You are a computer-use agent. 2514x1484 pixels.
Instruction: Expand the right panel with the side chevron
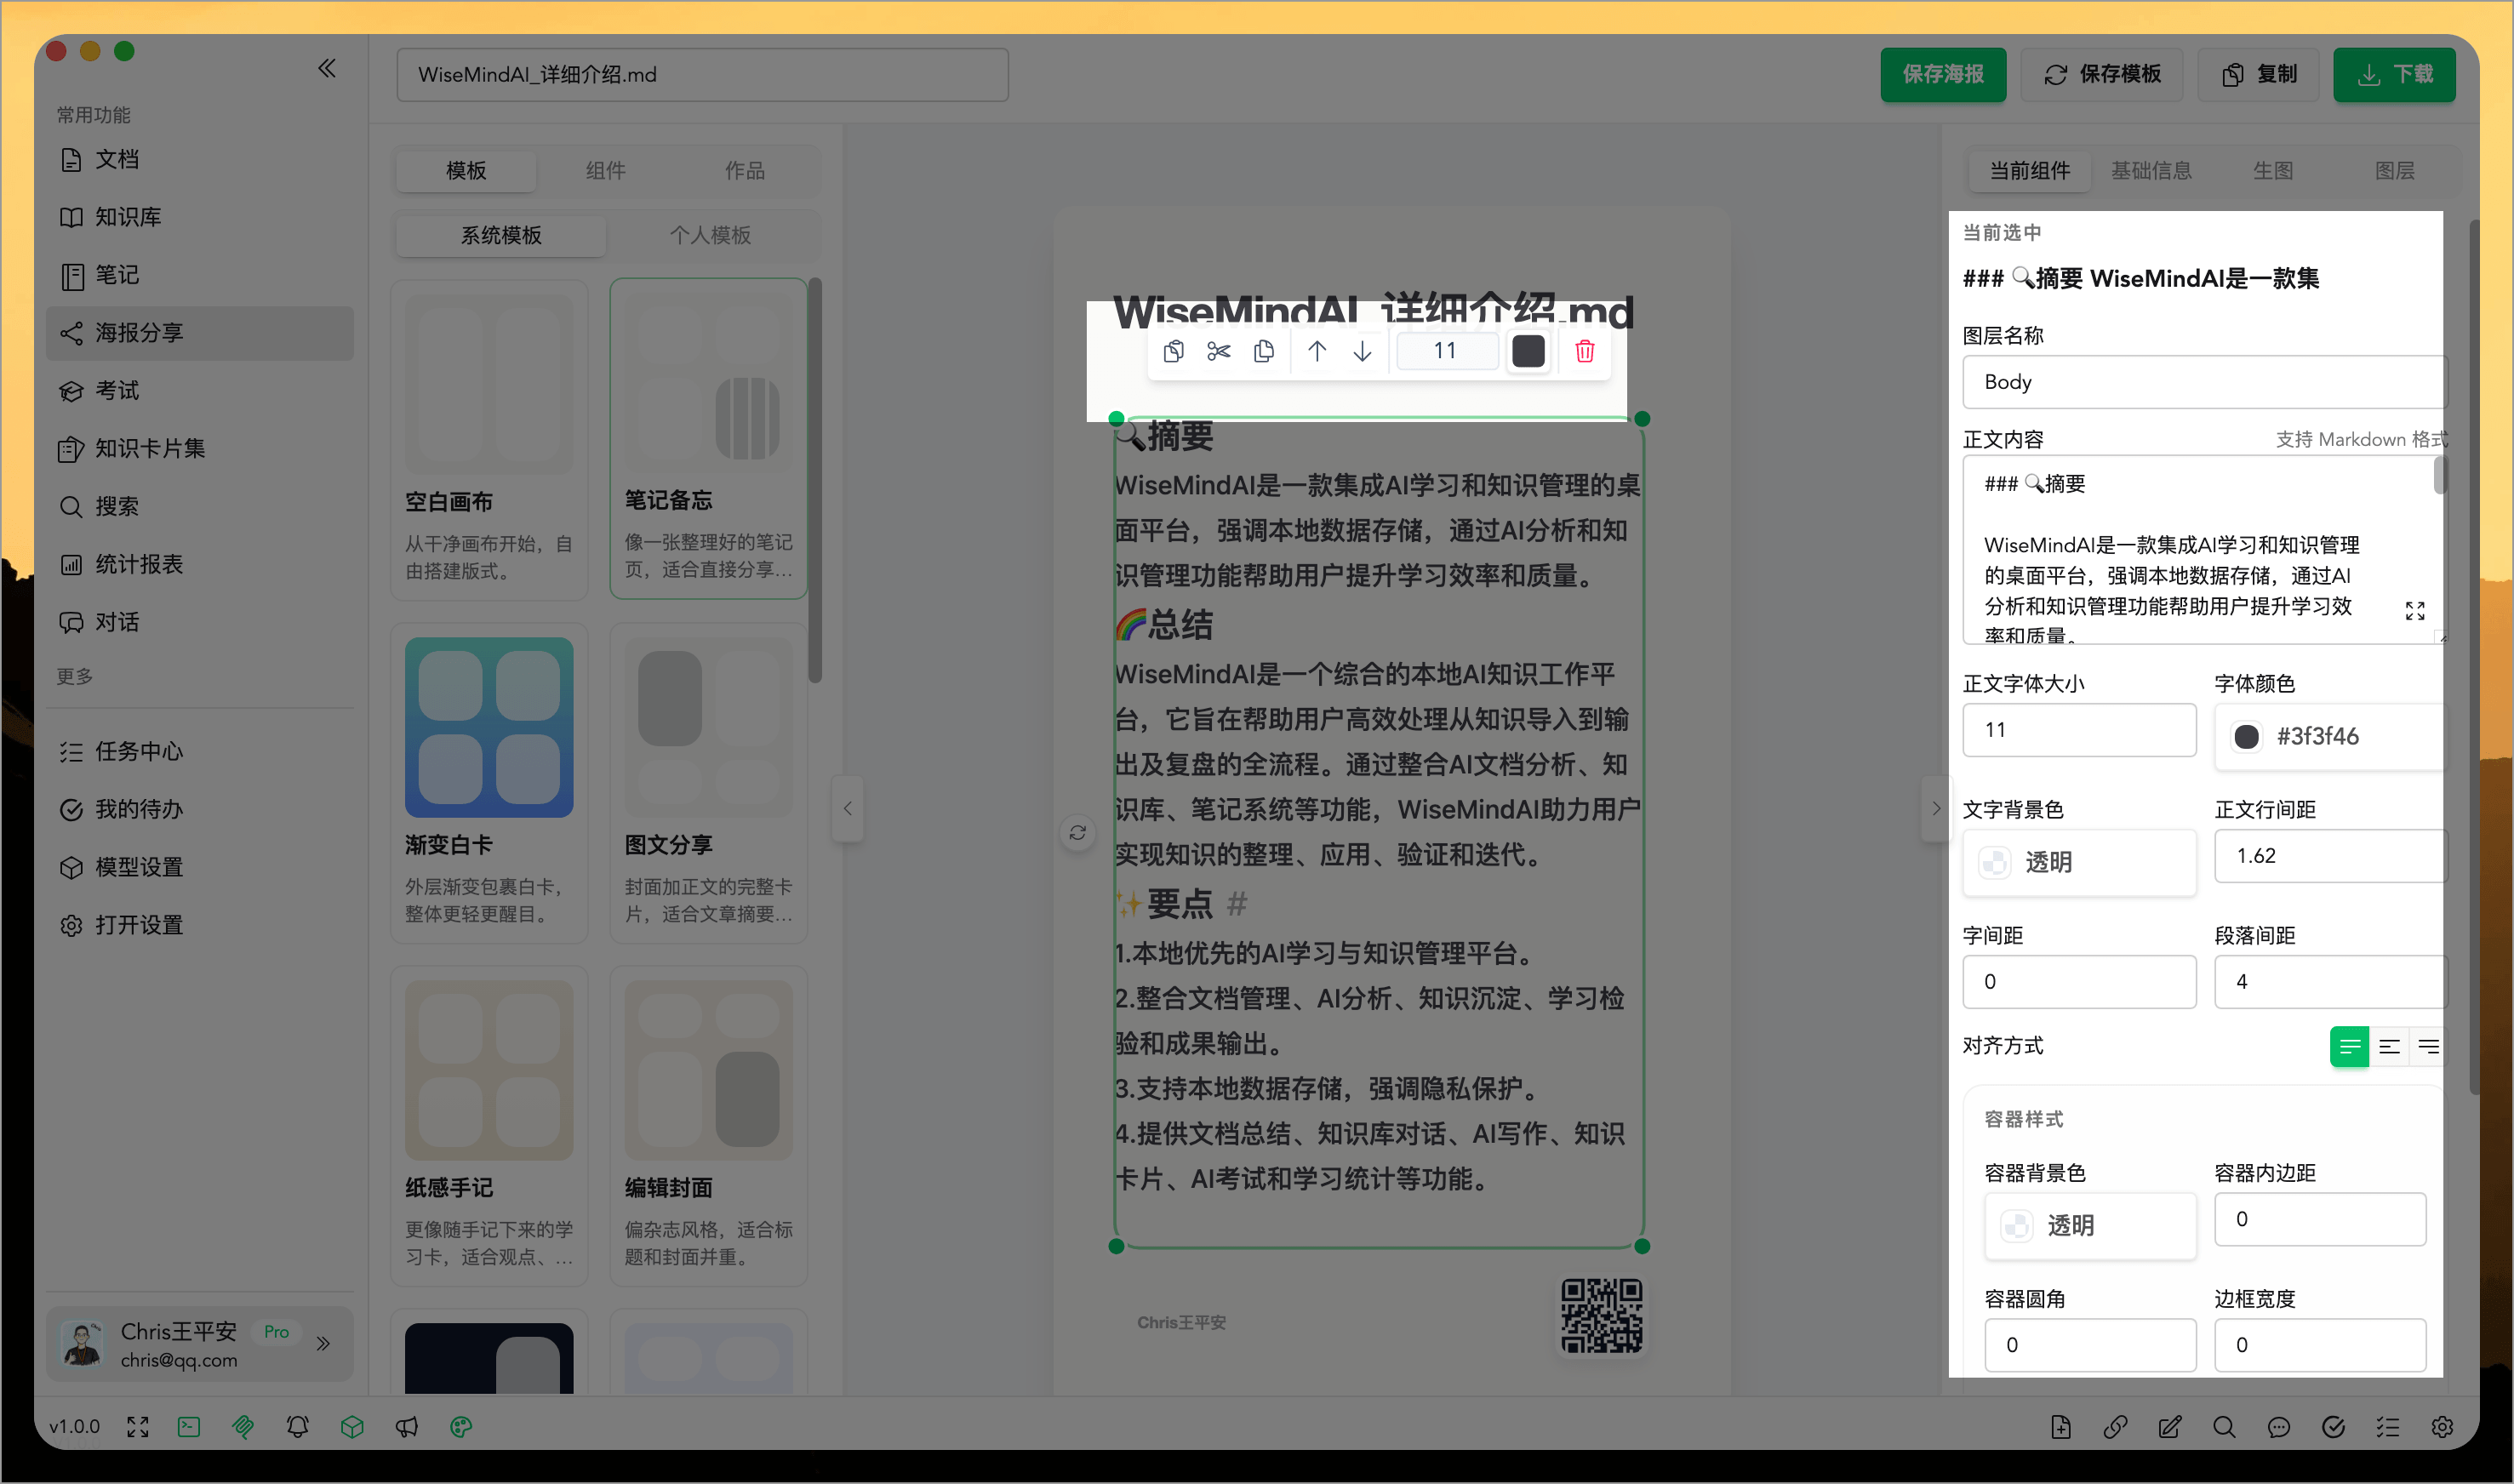point(1936,808)
